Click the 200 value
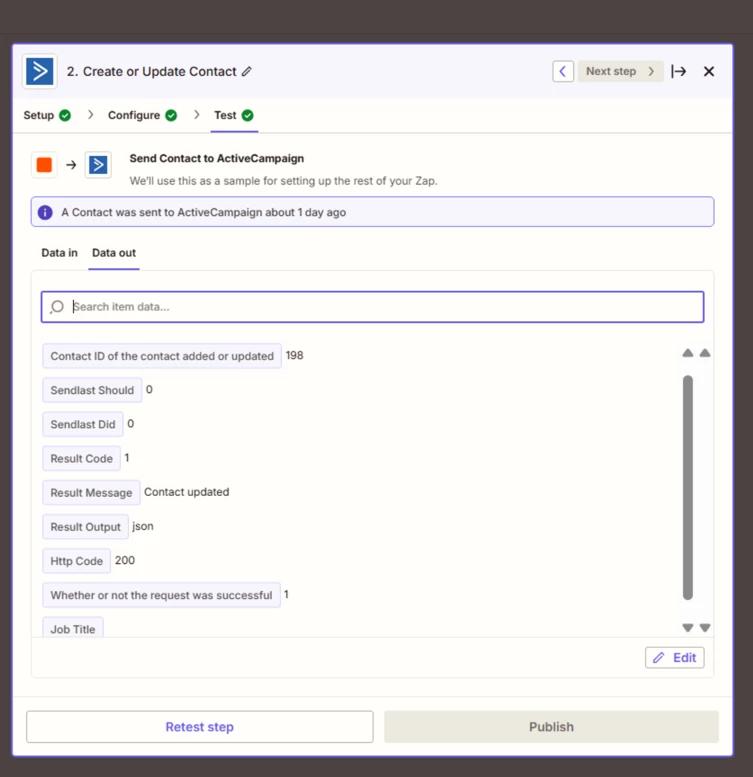This screenshot has height=777, width=753. (x=125, y=560)
